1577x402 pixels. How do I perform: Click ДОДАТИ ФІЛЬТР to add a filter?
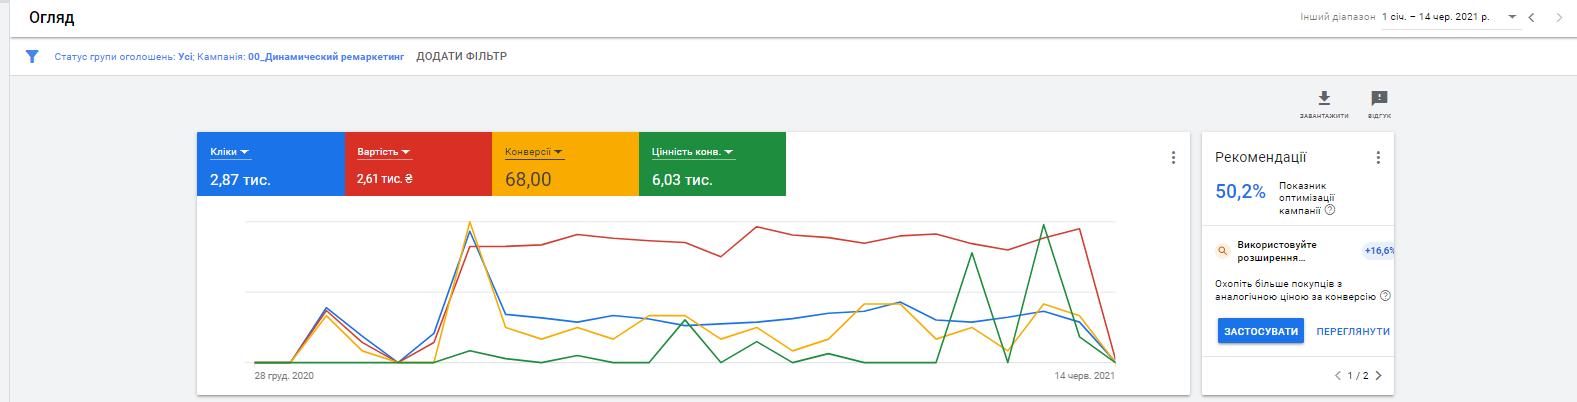tap(461, 57)
